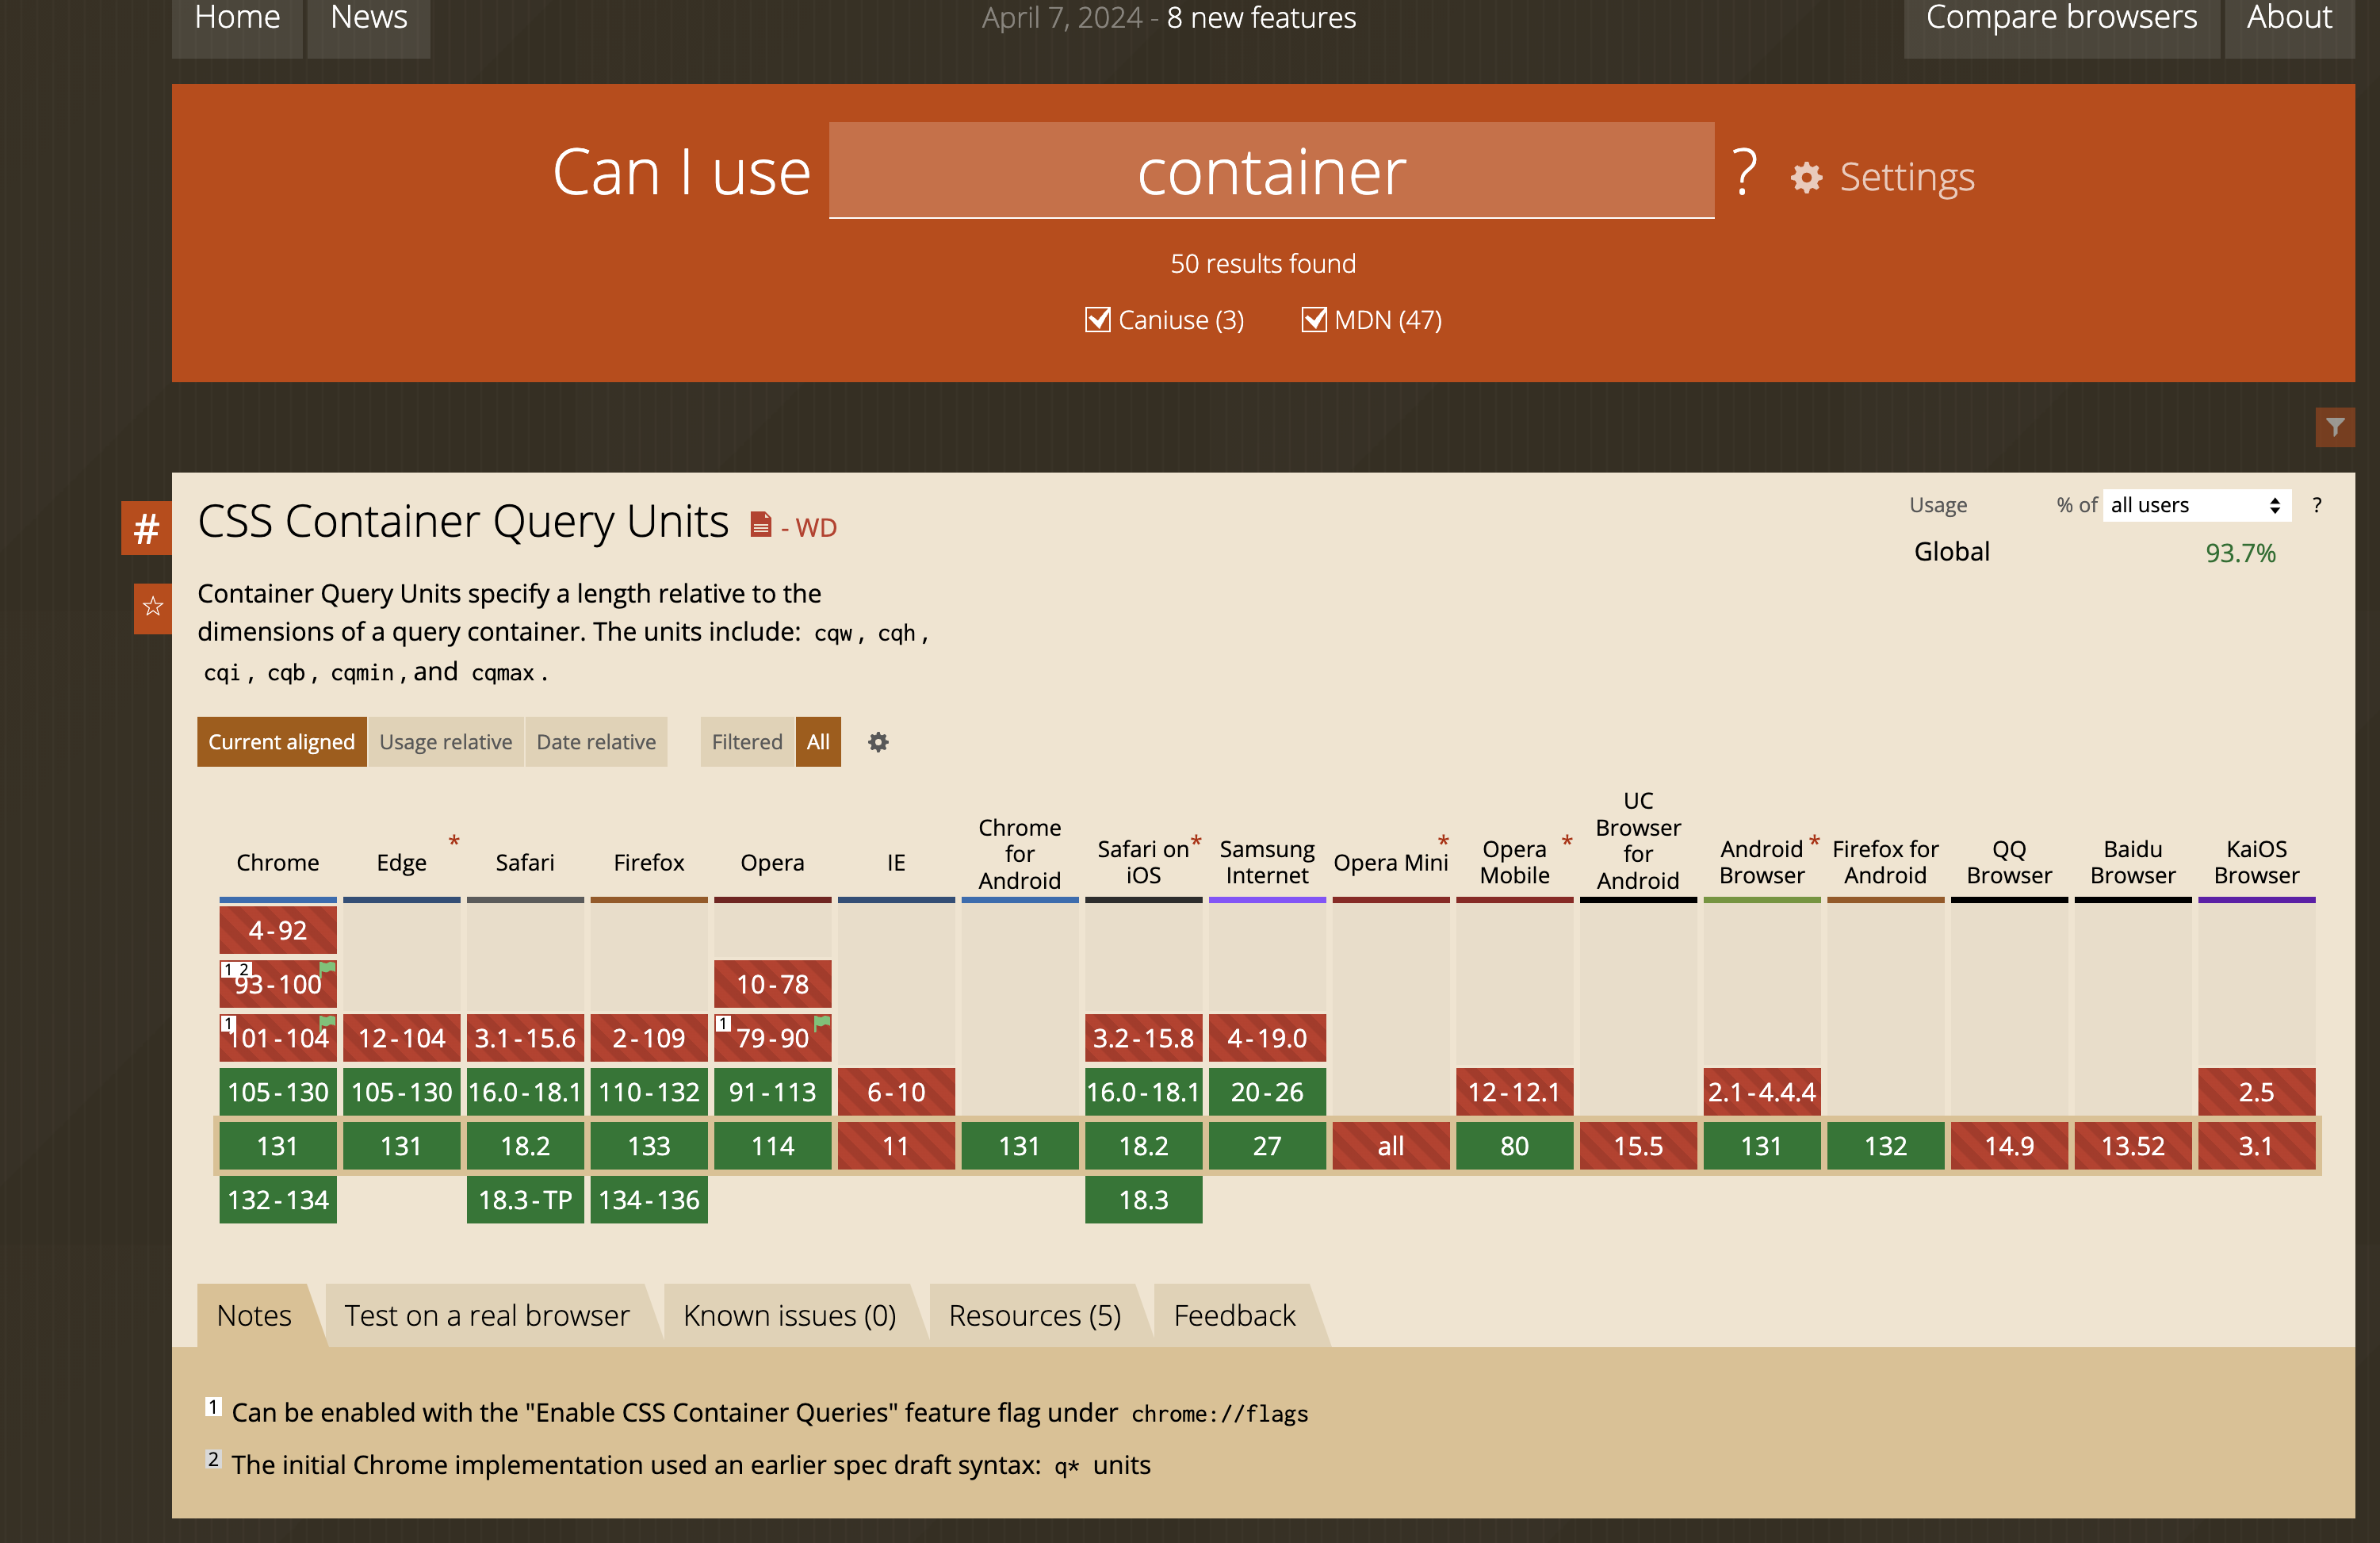Switch view to Usage relative
Image resolution: width=2380 pixels, height=1543 pixels.
[446, 742]
